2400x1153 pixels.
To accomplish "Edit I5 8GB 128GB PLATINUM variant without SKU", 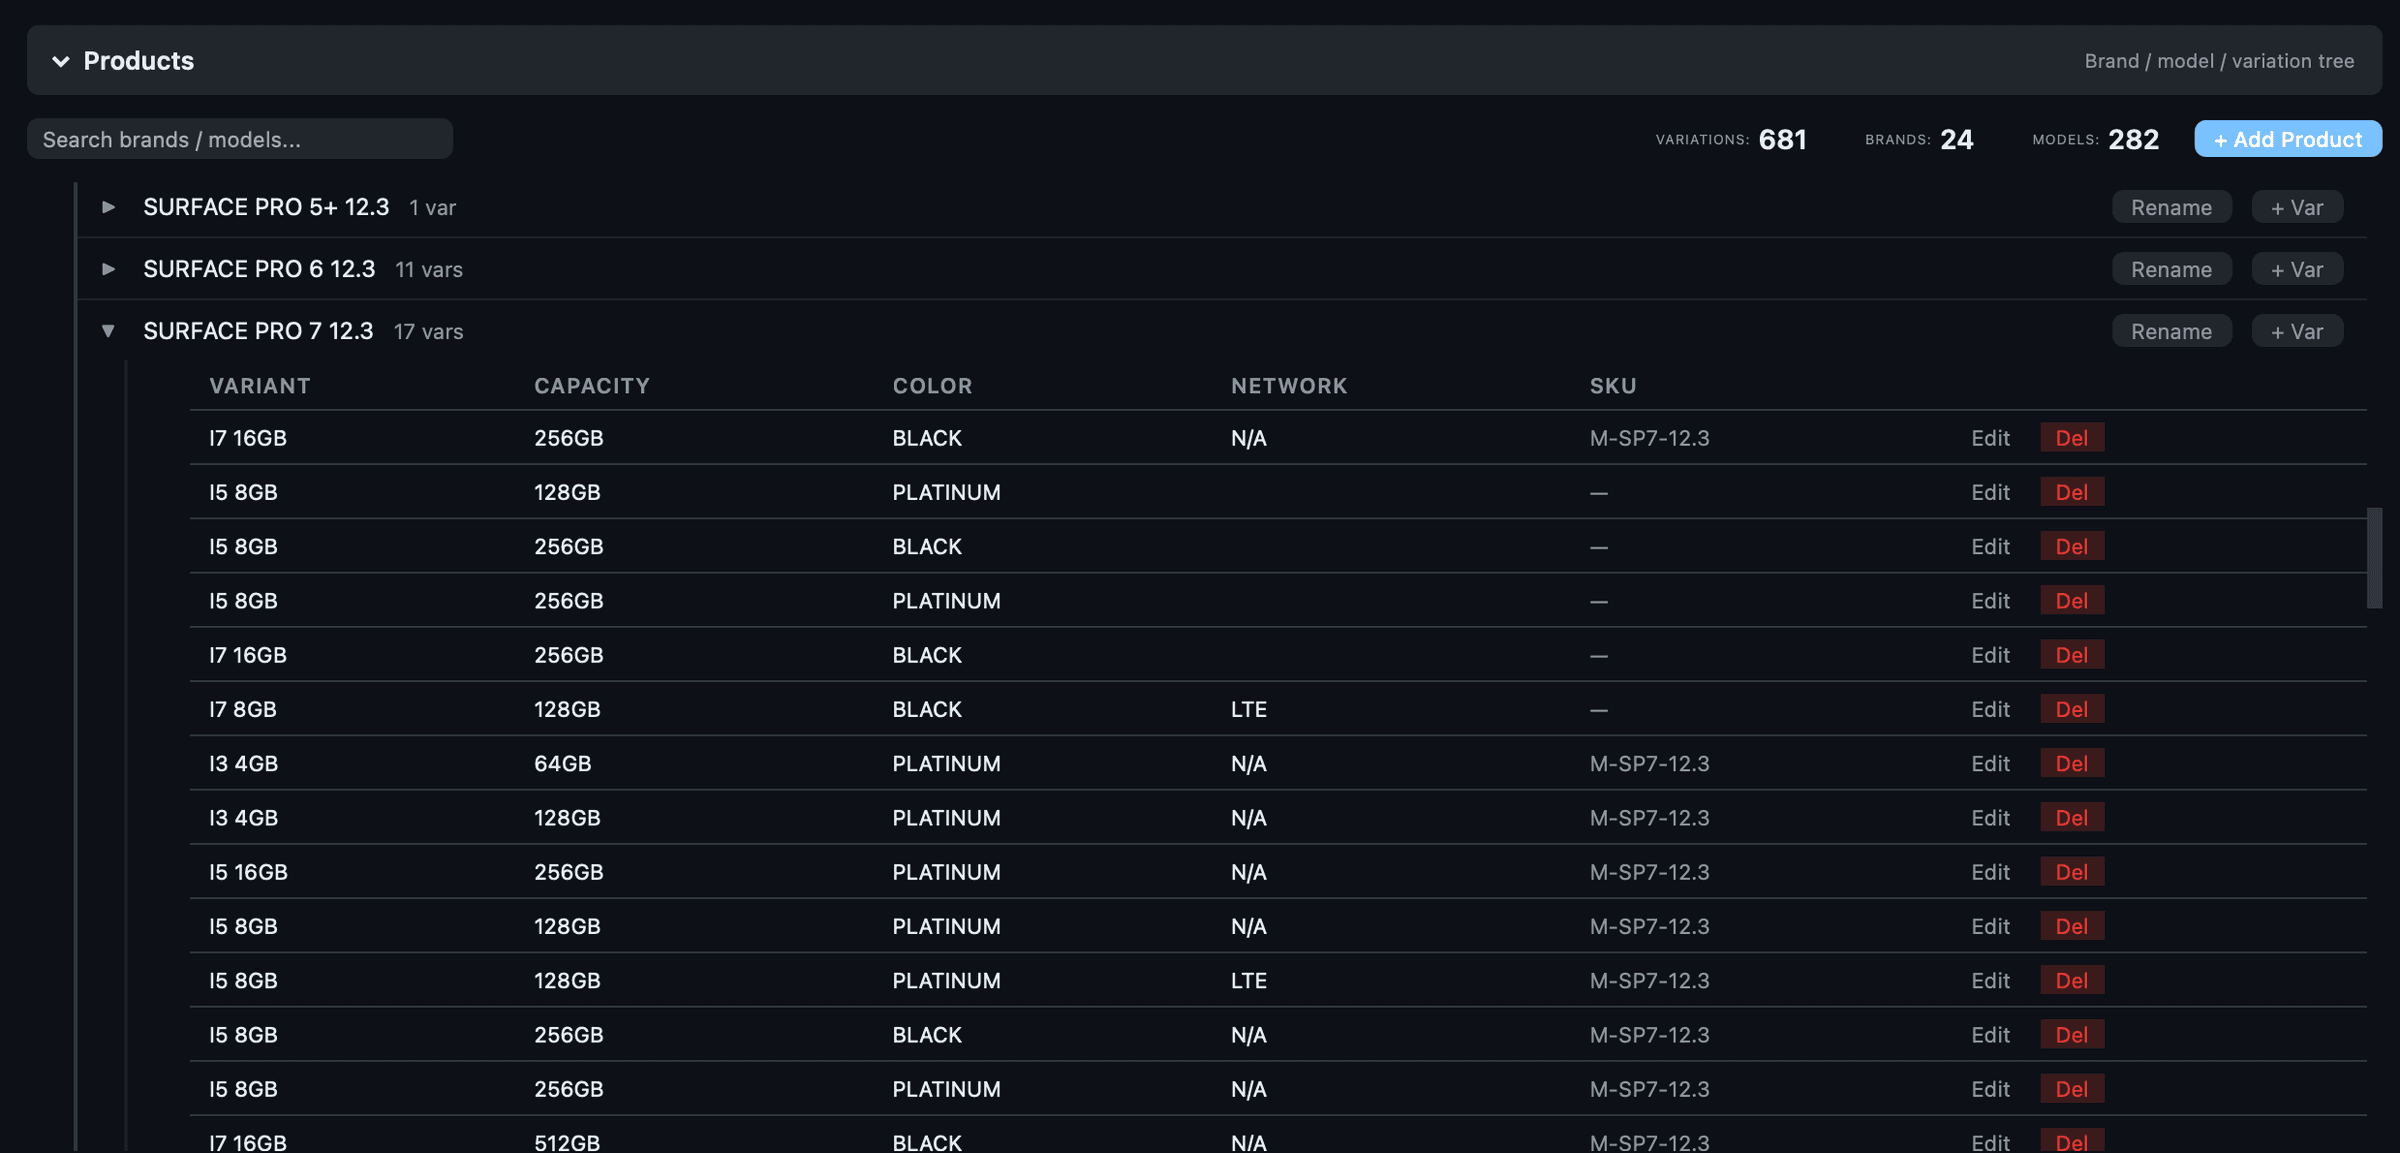I will pyautogui.click(x=1990, y=492).
